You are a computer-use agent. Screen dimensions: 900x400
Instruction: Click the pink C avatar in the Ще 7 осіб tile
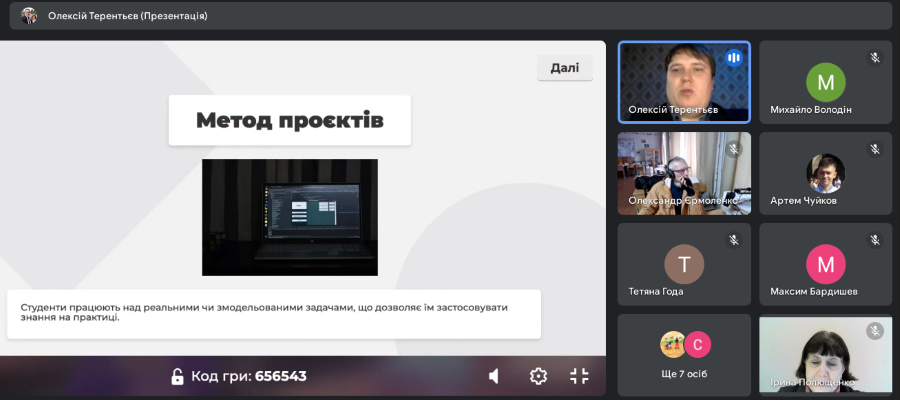tap(698, 344)
